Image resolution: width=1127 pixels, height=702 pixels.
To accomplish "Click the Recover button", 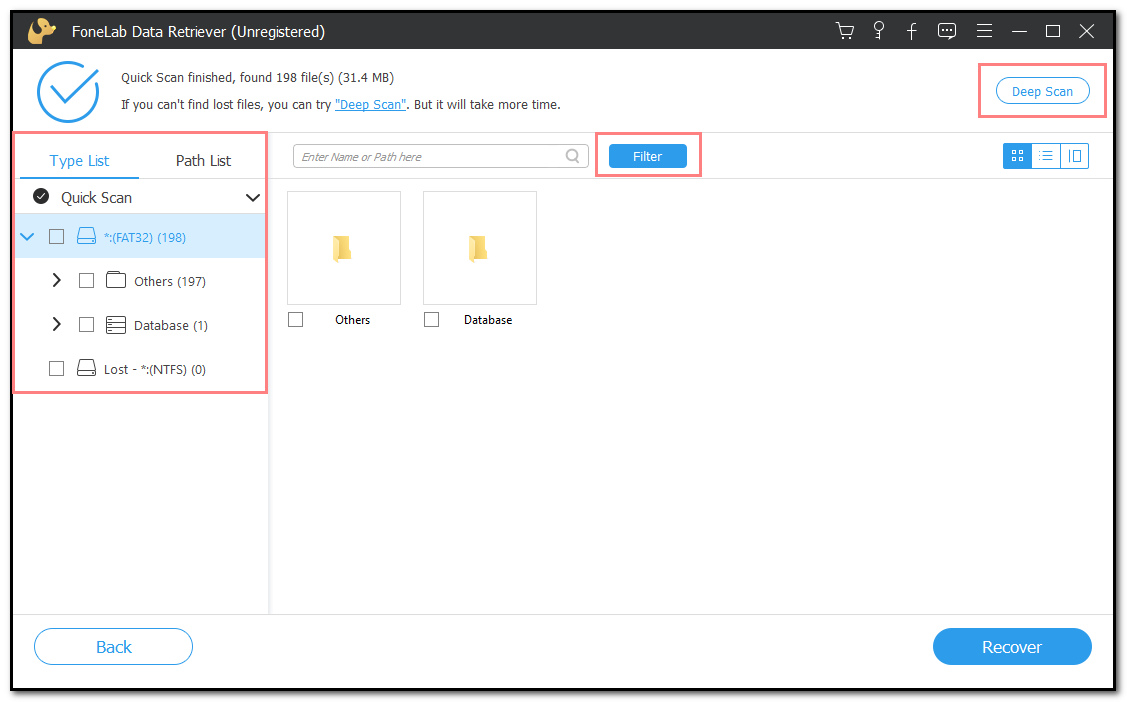I will [x=1012, y=647].
